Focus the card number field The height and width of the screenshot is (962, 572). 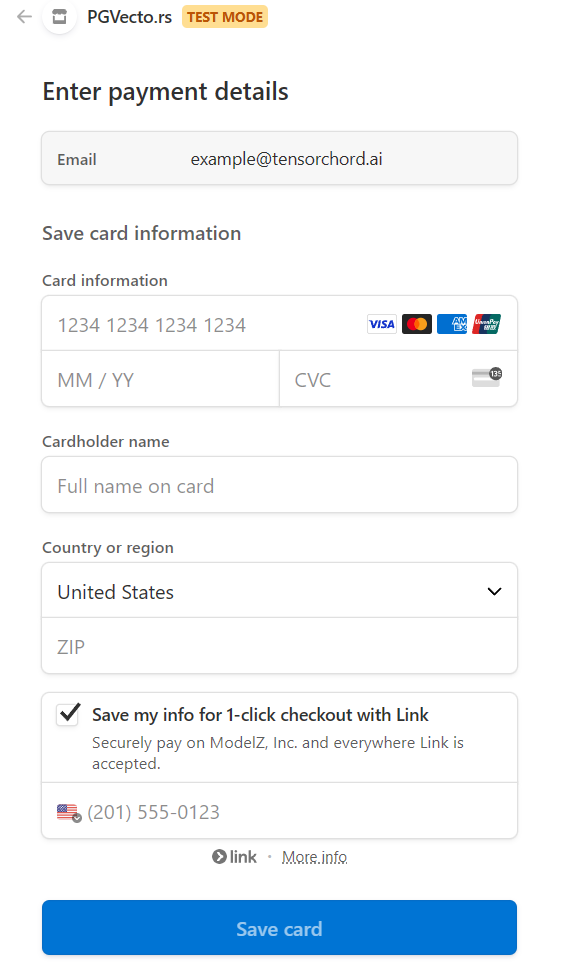click(x=279, y=324)
